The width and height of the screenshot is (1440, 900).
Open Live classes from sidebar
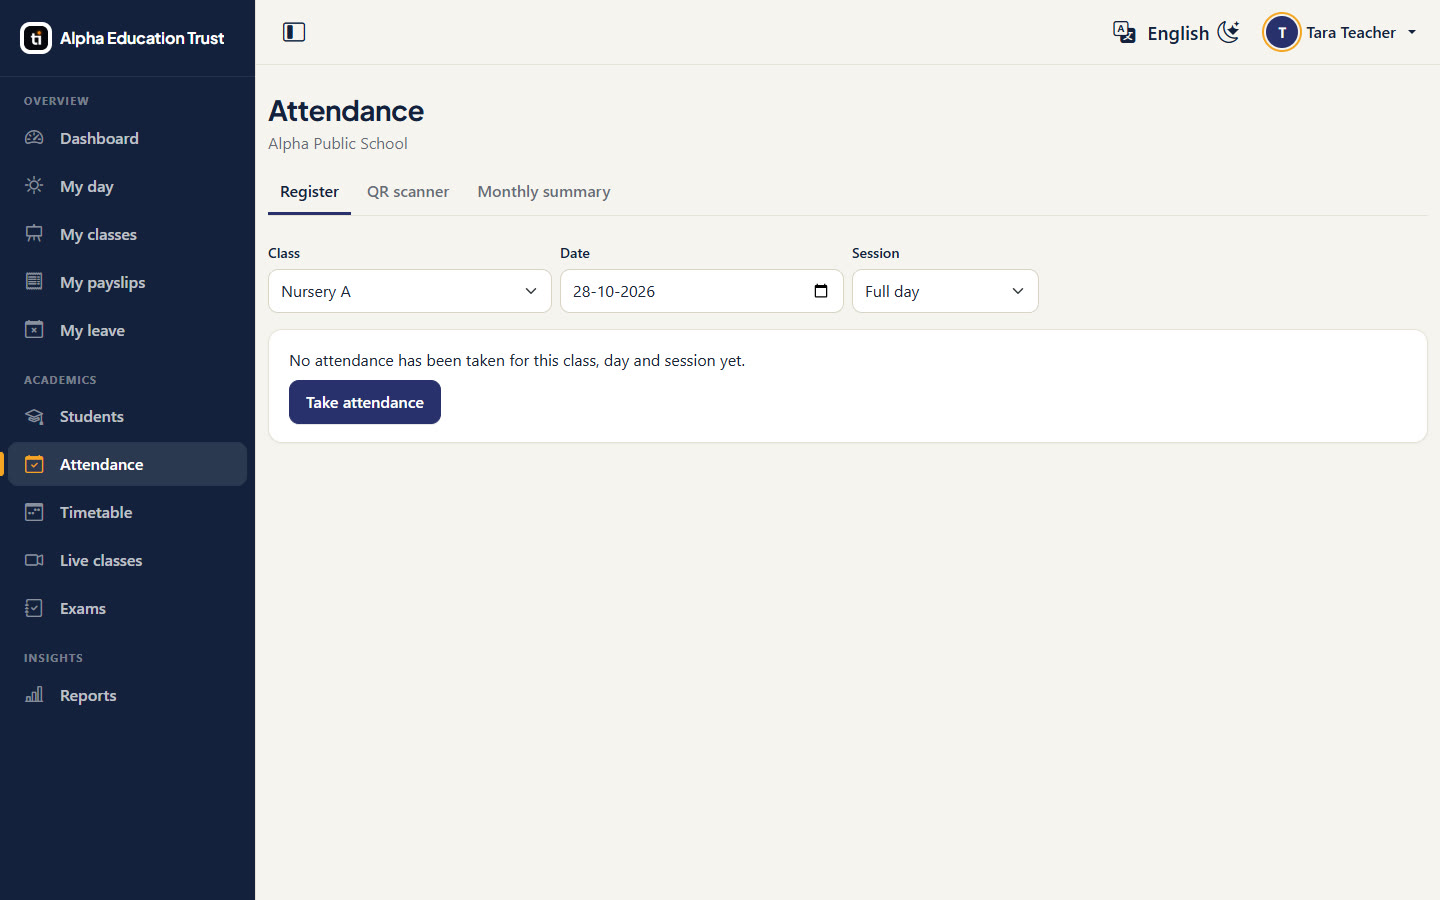pos(127,560)
